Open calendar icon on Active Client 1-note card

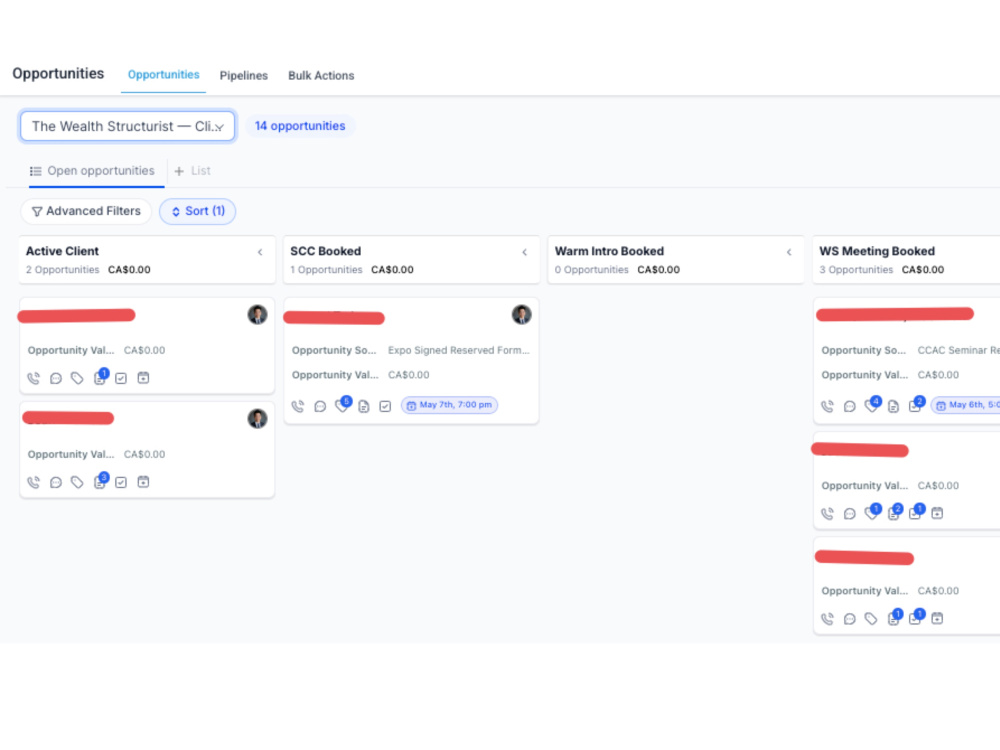143,378
